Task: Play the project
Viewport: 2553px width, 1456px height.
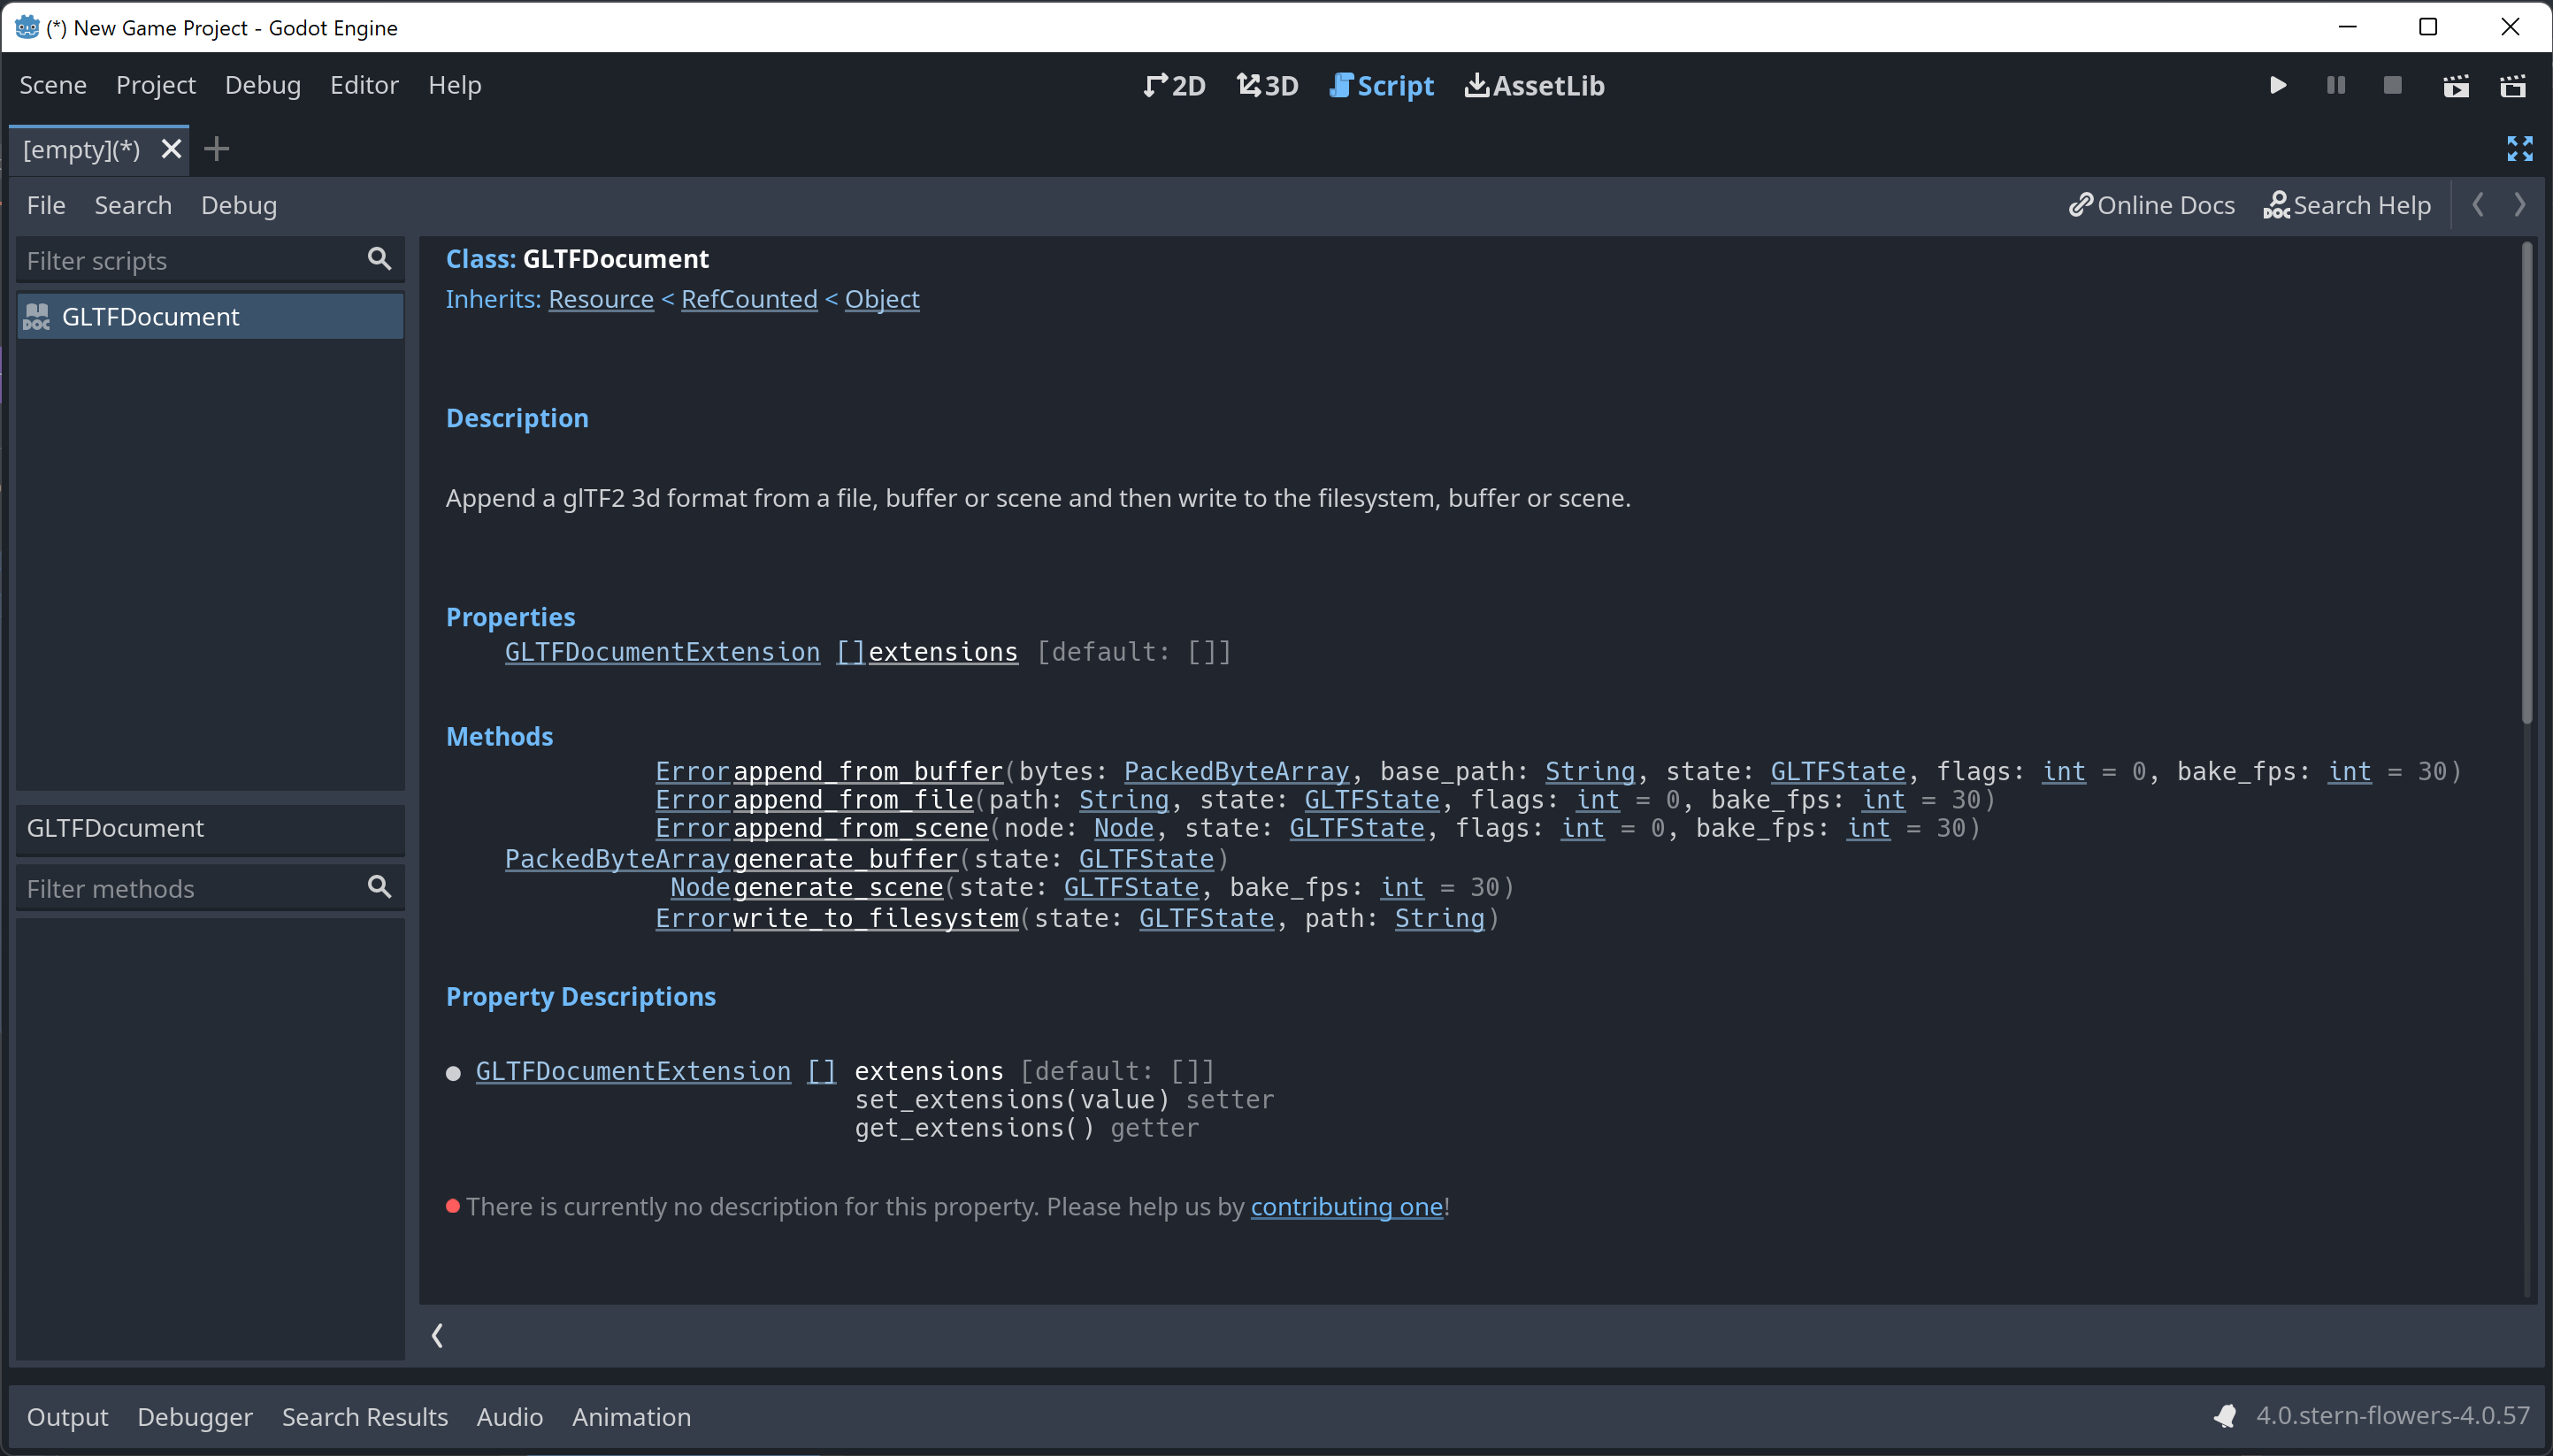Action: click(x=2279, y=85)
